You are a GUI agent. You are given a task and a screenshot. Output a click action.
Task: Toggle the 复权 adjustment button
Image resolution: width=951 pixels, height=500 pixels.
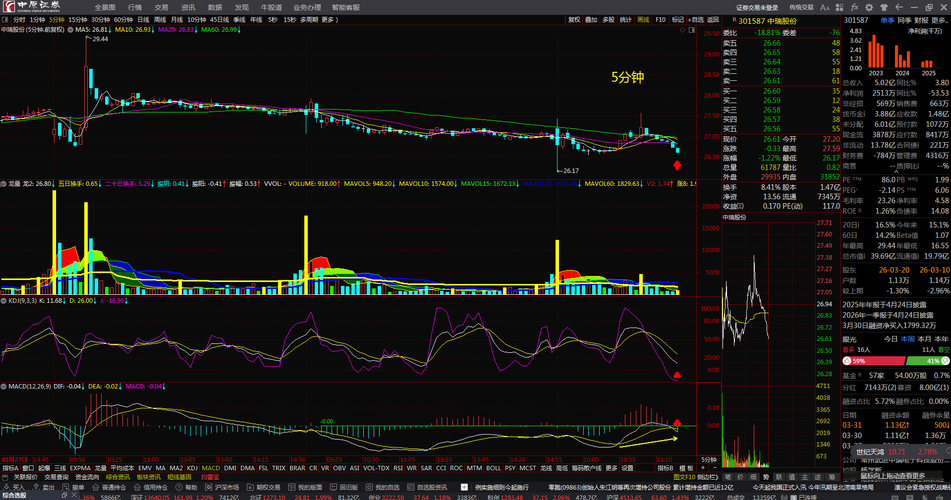pos(574,19)
